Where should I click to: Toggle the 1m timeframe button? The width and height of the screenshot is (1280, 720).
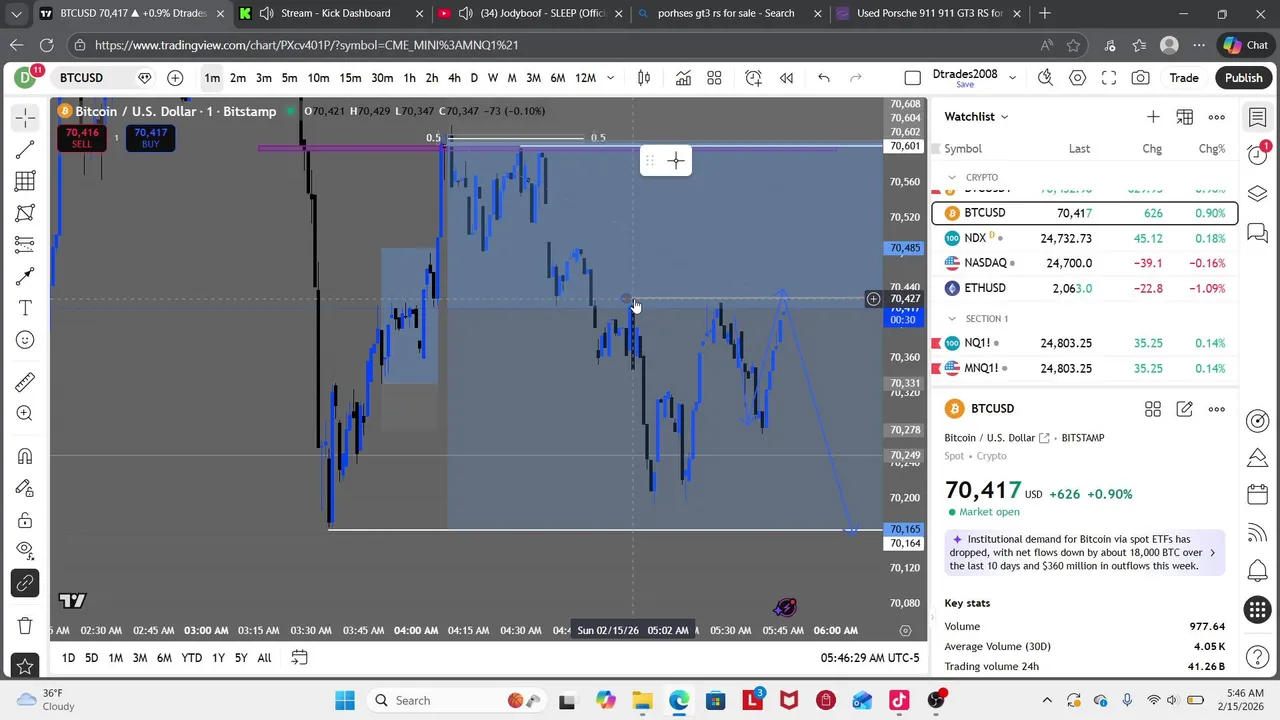pyautogui.click(x=212, y=78)
